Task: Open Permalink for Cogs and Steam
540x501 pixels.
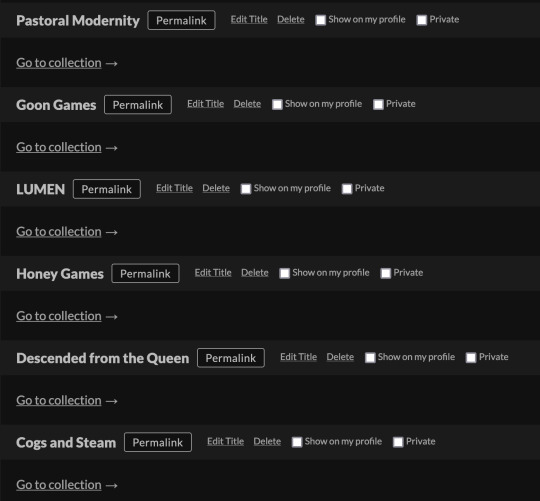Action: point(158,442)
